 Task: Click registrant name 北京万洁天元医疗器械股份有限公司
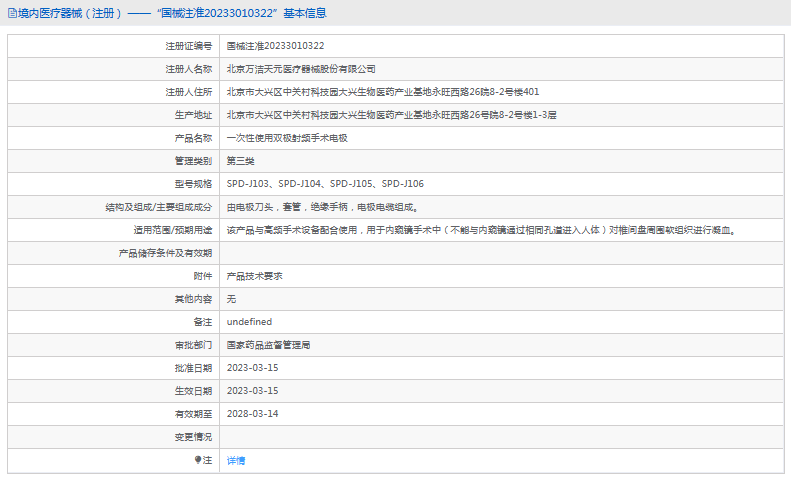[301, 69]
